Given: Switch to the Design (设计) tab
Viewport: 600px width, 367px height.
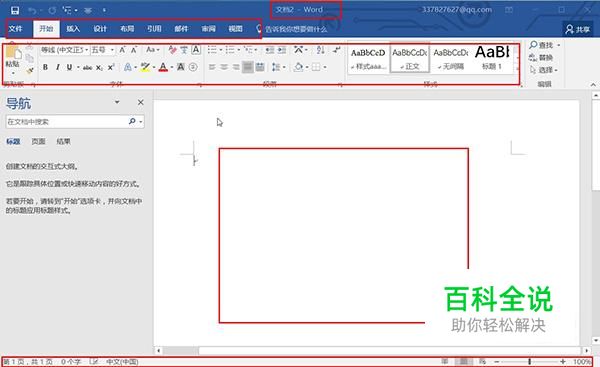Looking at the screenshot, I should 100,29.
